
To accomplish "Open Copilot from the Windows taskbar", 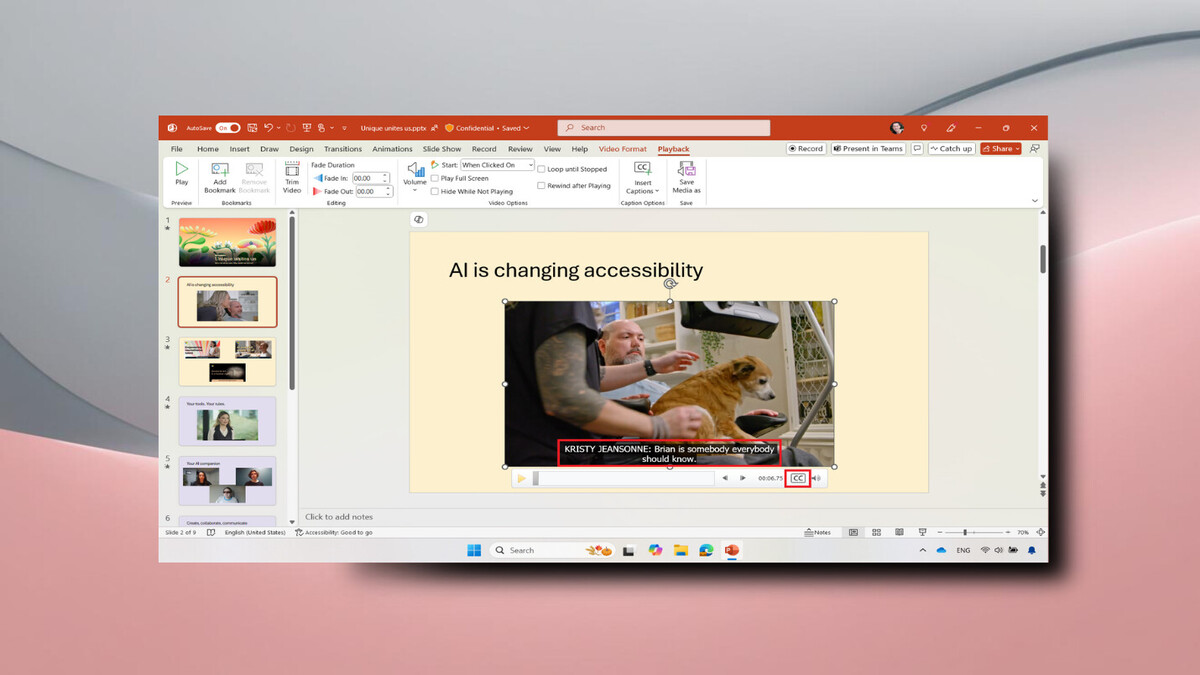I will (656, 550).
